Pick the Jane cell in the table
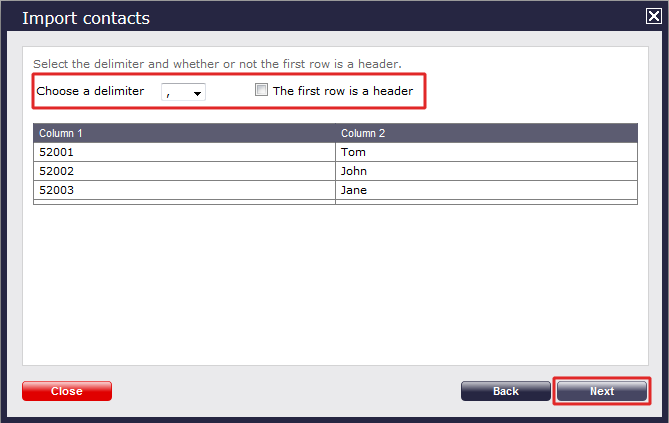 (x=486, y=189)
